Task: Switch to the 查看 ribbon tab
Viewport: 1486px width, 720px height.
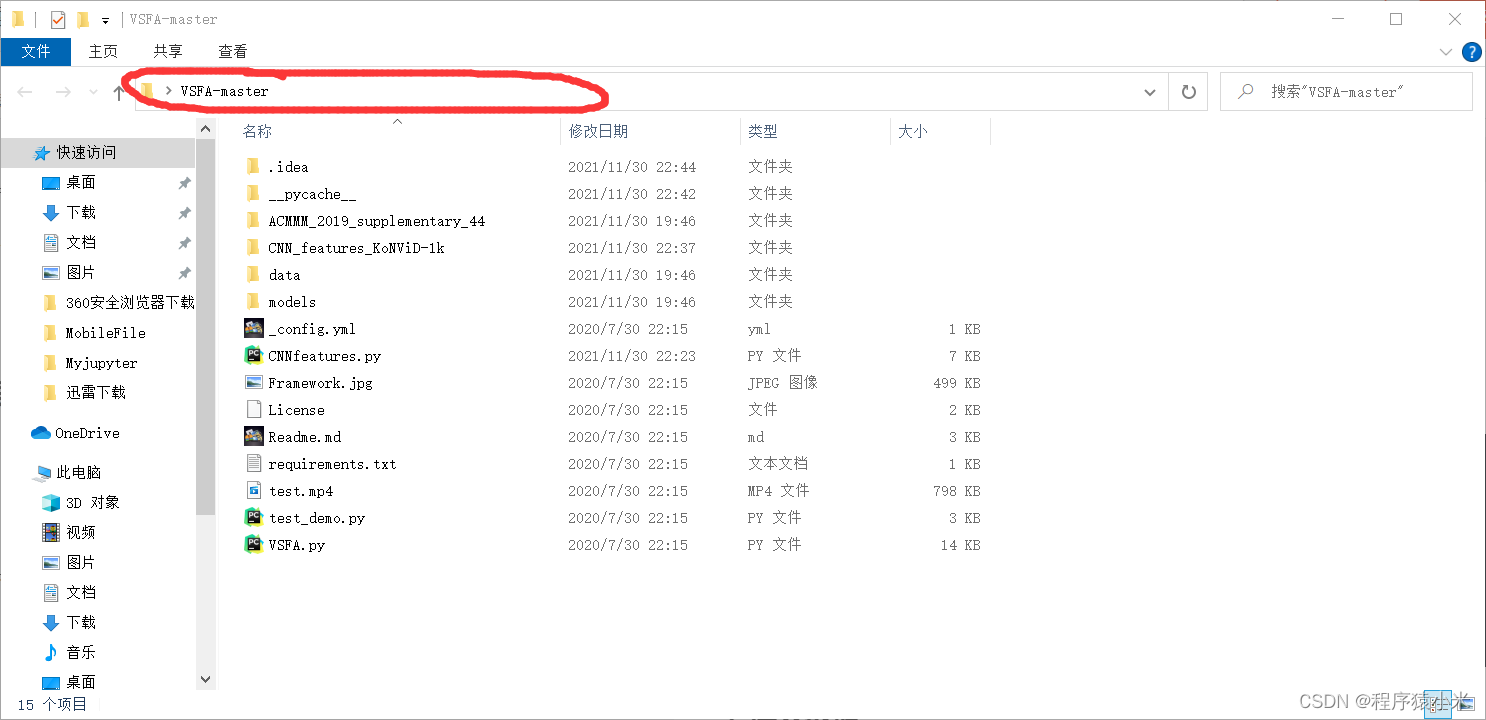Action: (x=233, y=51)
